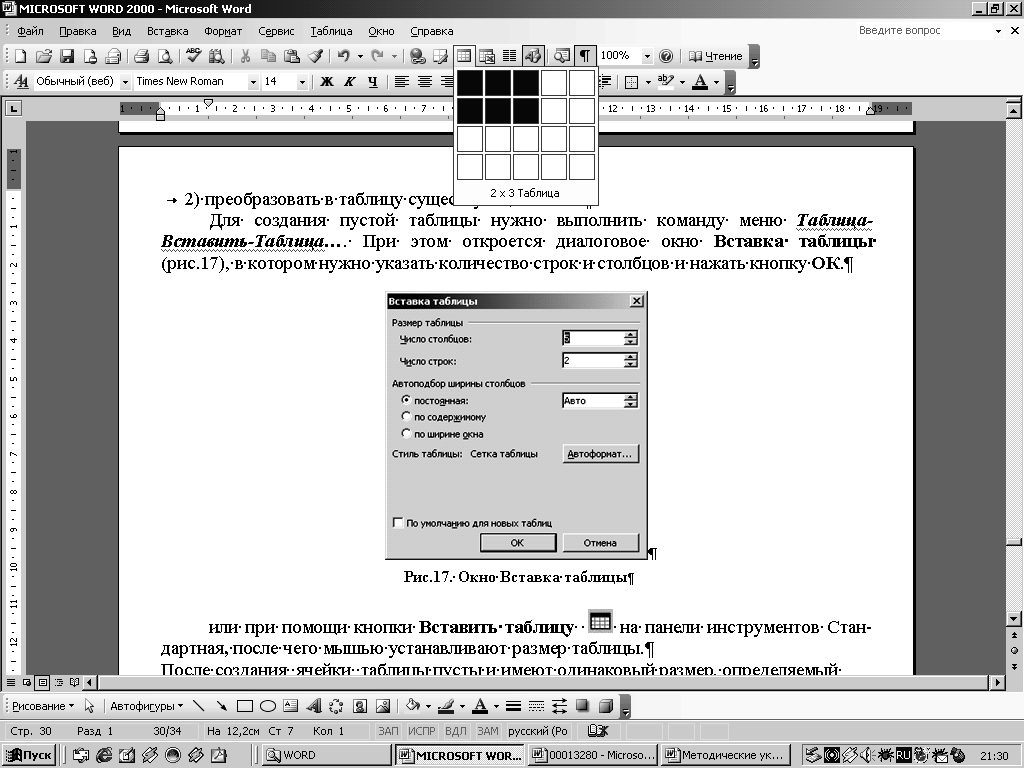Open Shadow style options
1024x768 pixels.
coord(582,706)
